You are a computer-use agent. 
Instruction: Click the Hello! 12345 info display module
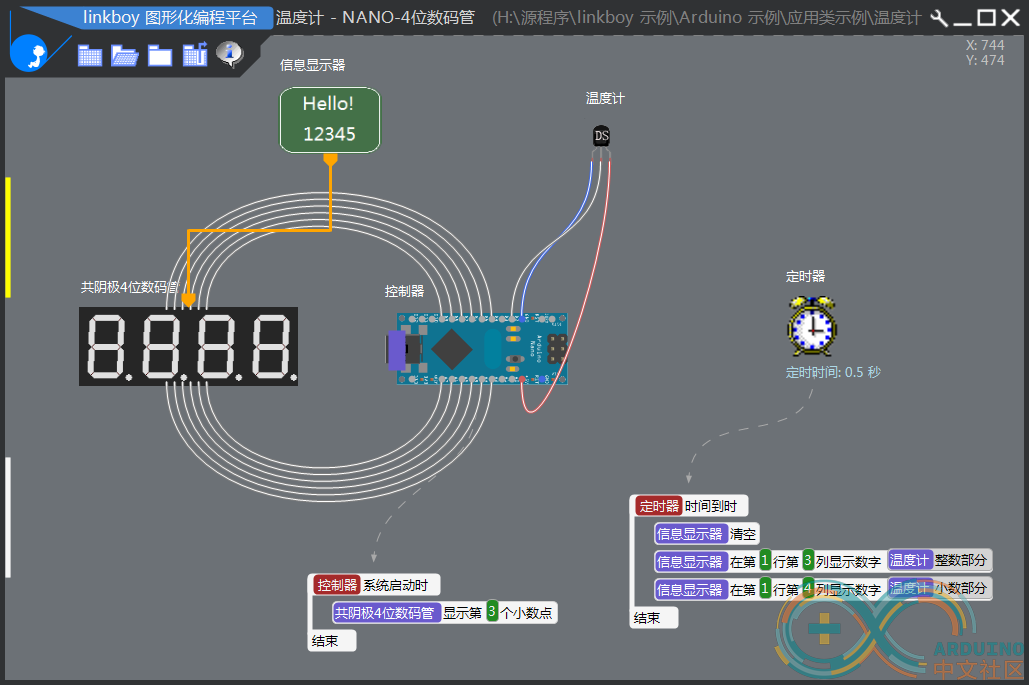click(330, 120)
